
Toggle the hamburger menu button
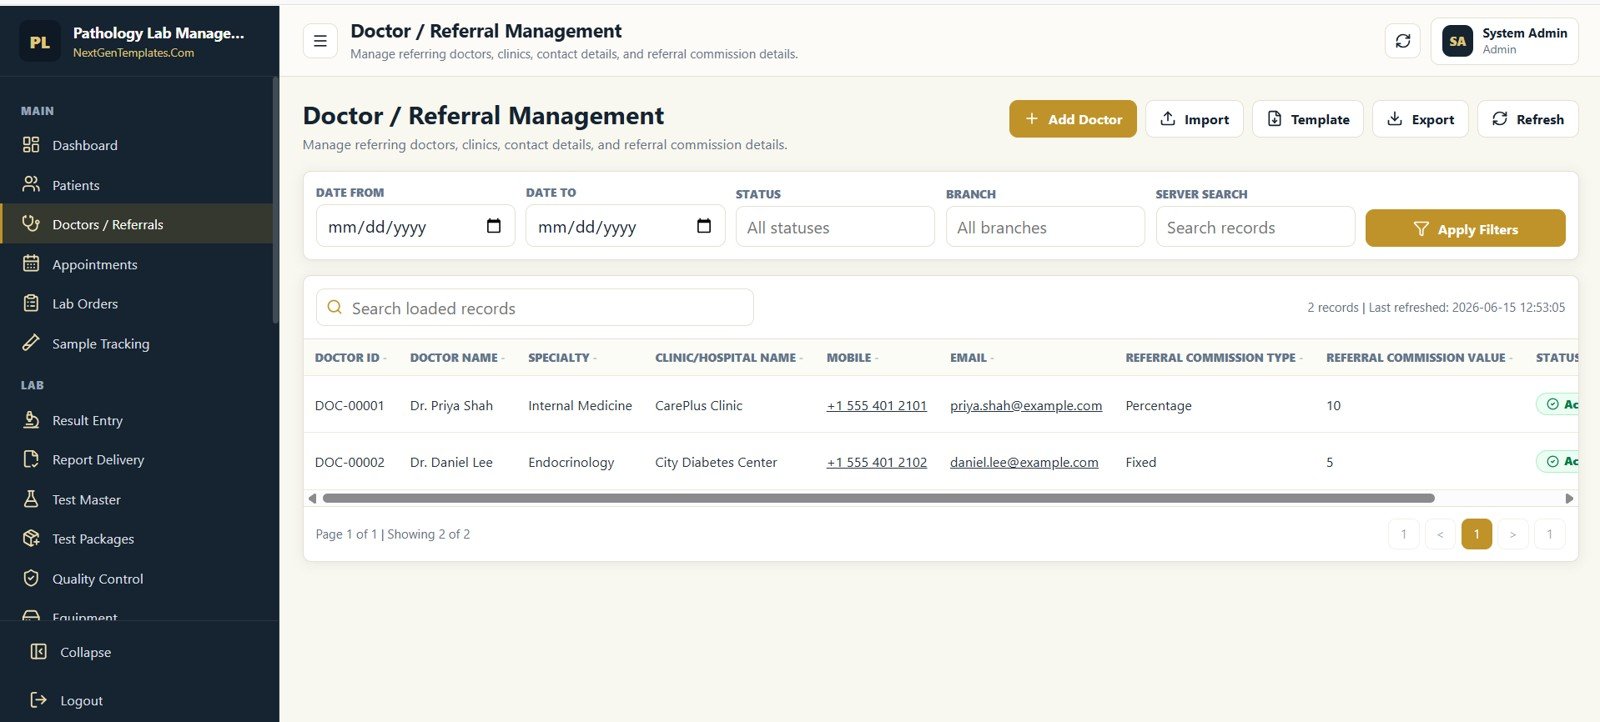tap(320, 41)
